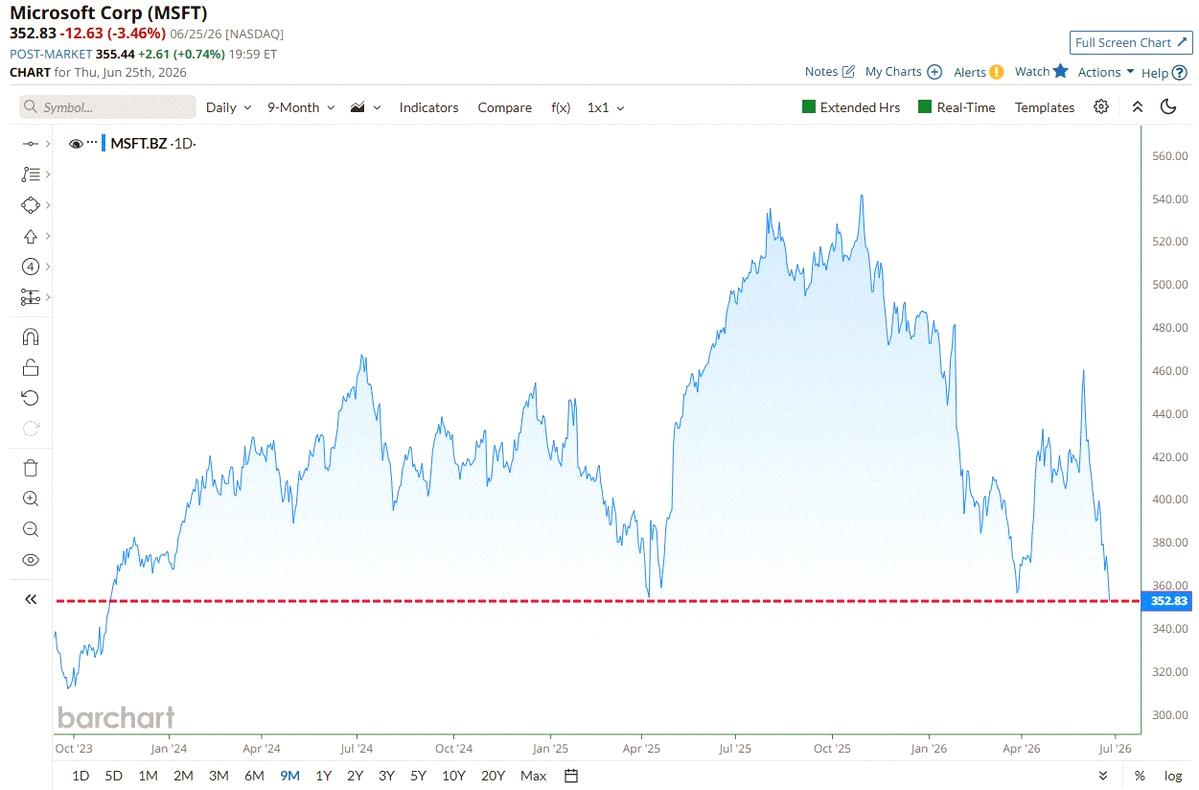Open the Notes link

(x=830, y=72)
